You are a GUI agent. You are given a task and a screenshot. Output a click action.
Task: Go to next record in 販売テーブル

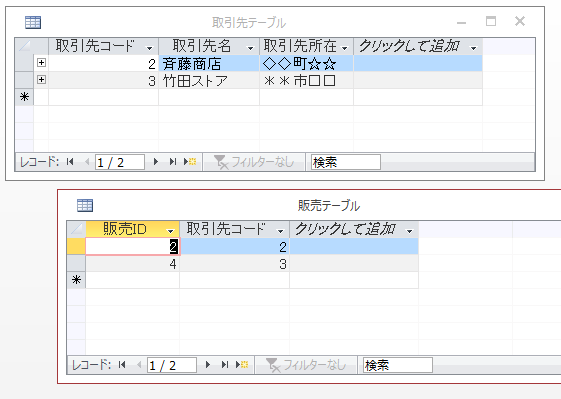(x=208, y=365)
